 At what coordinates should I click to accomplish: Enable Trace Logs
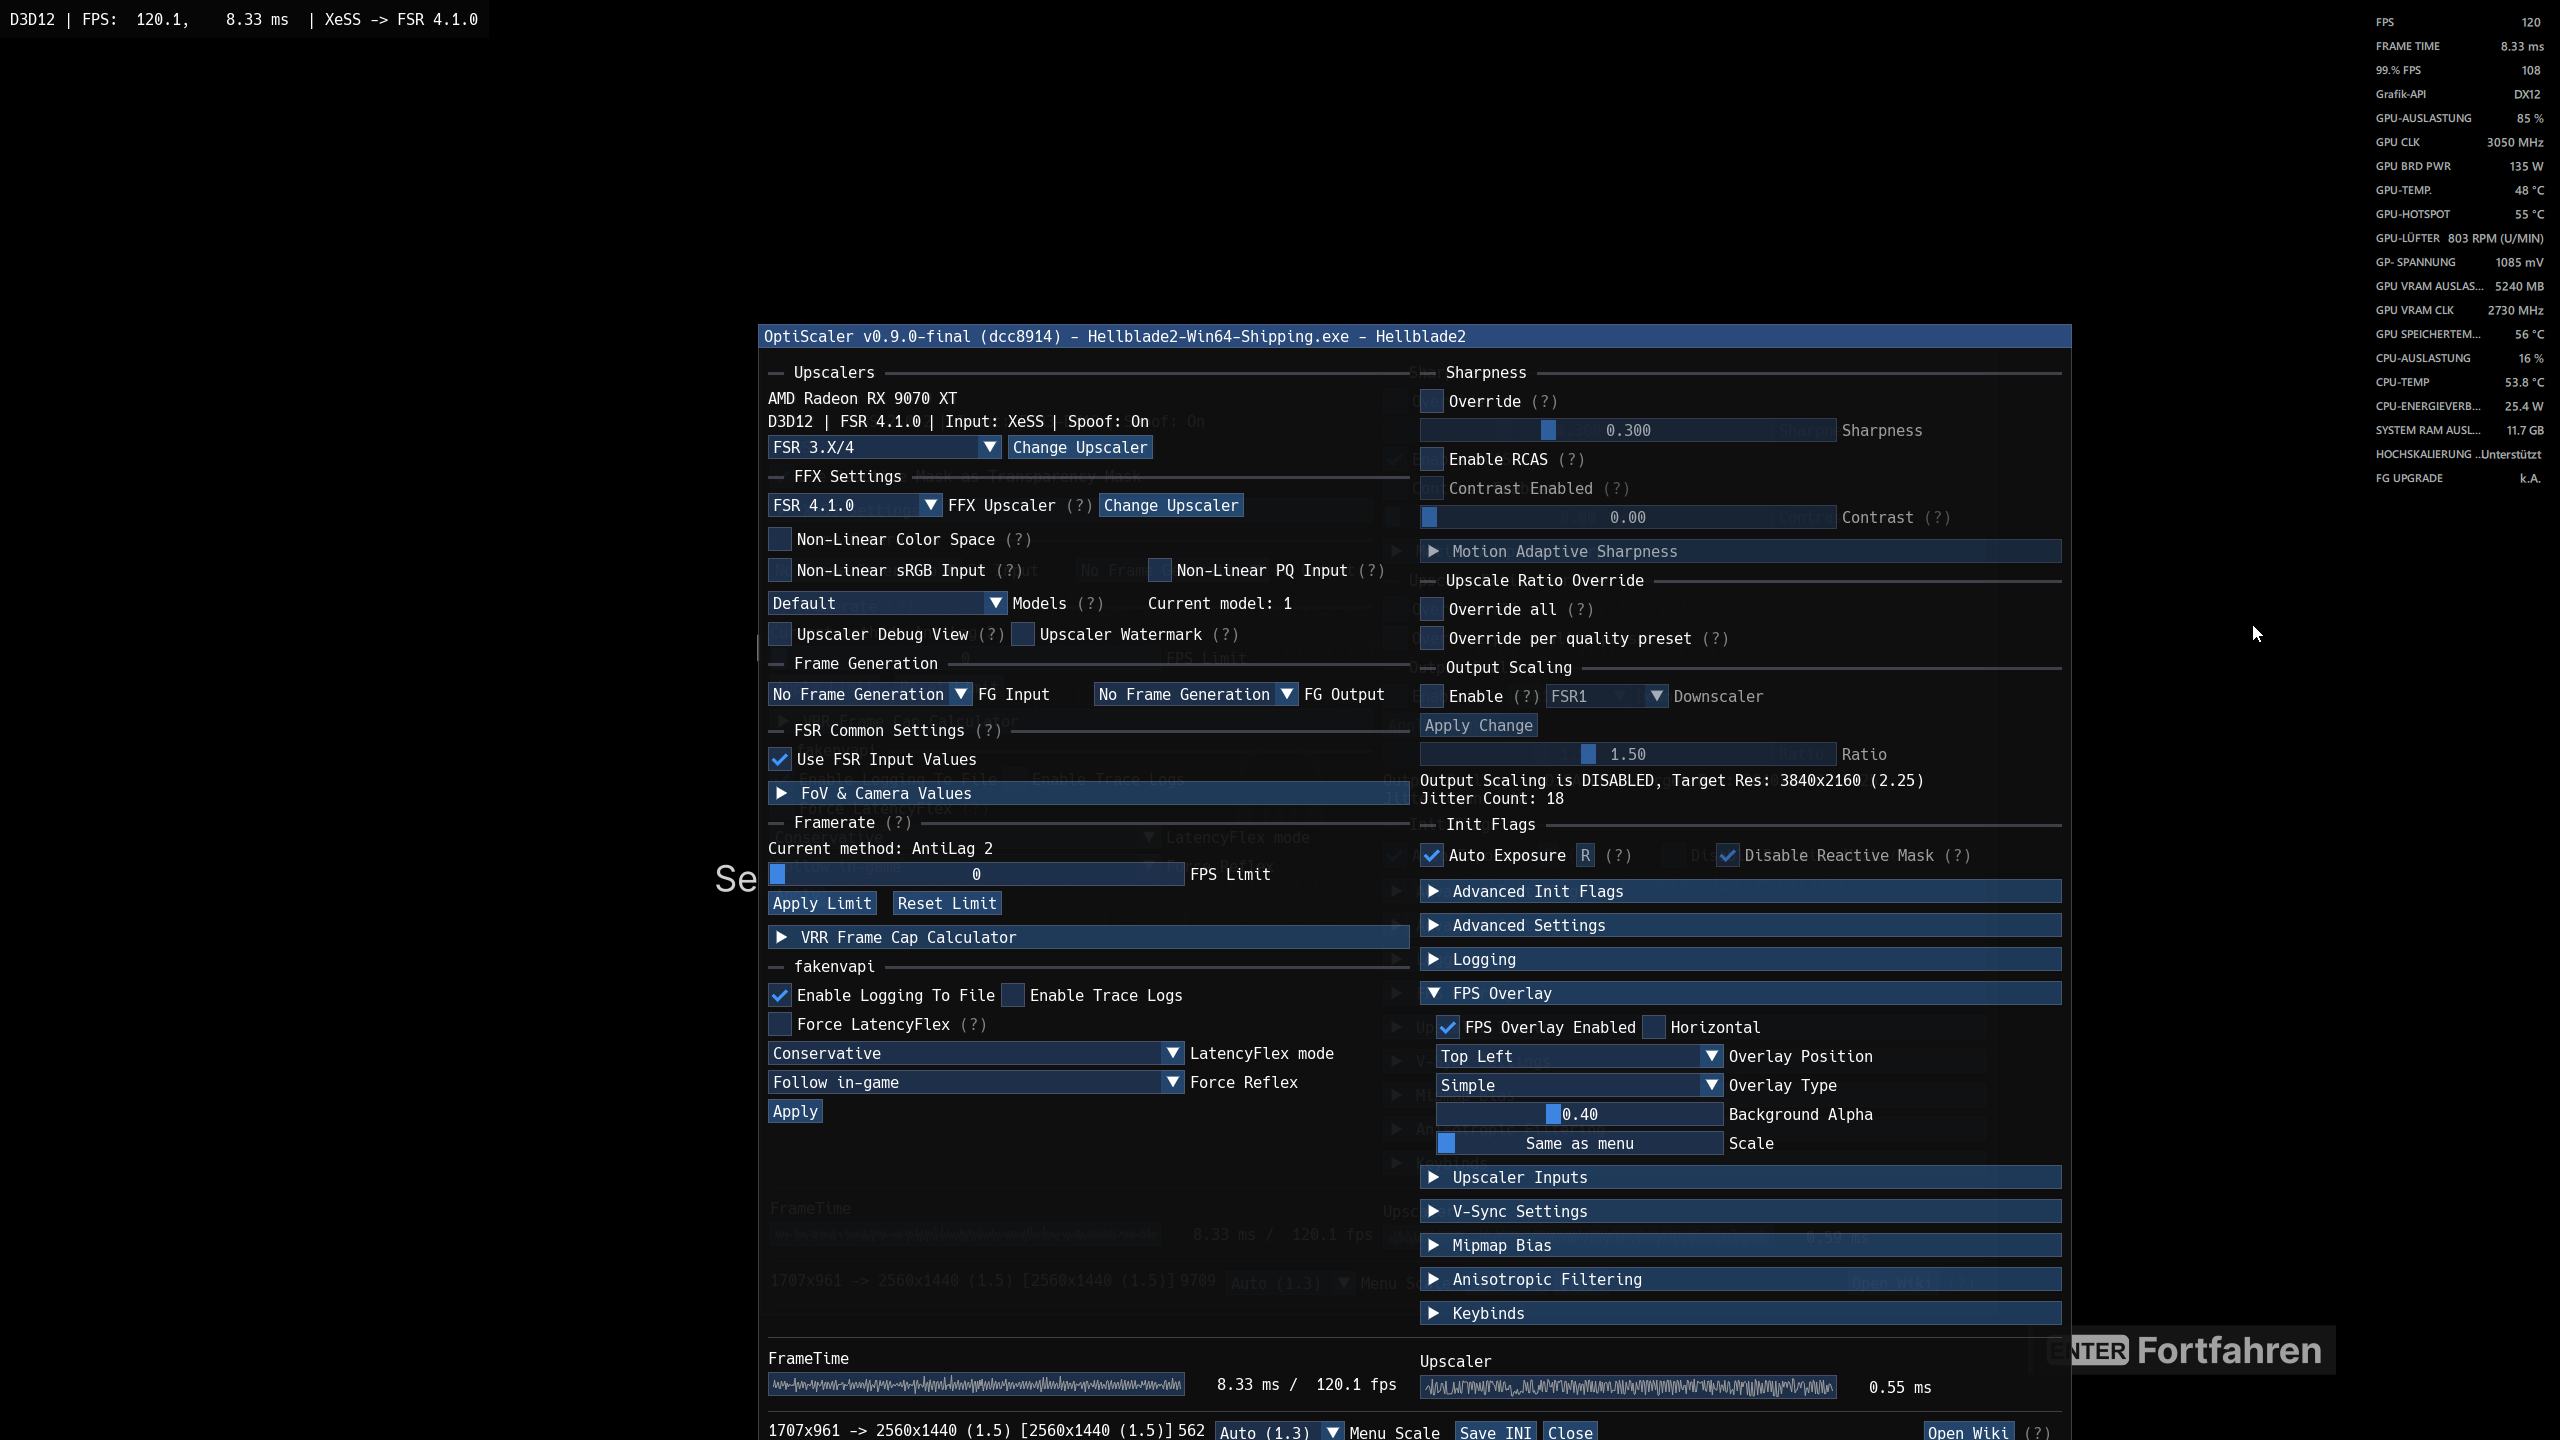(x=1013, y=995)
